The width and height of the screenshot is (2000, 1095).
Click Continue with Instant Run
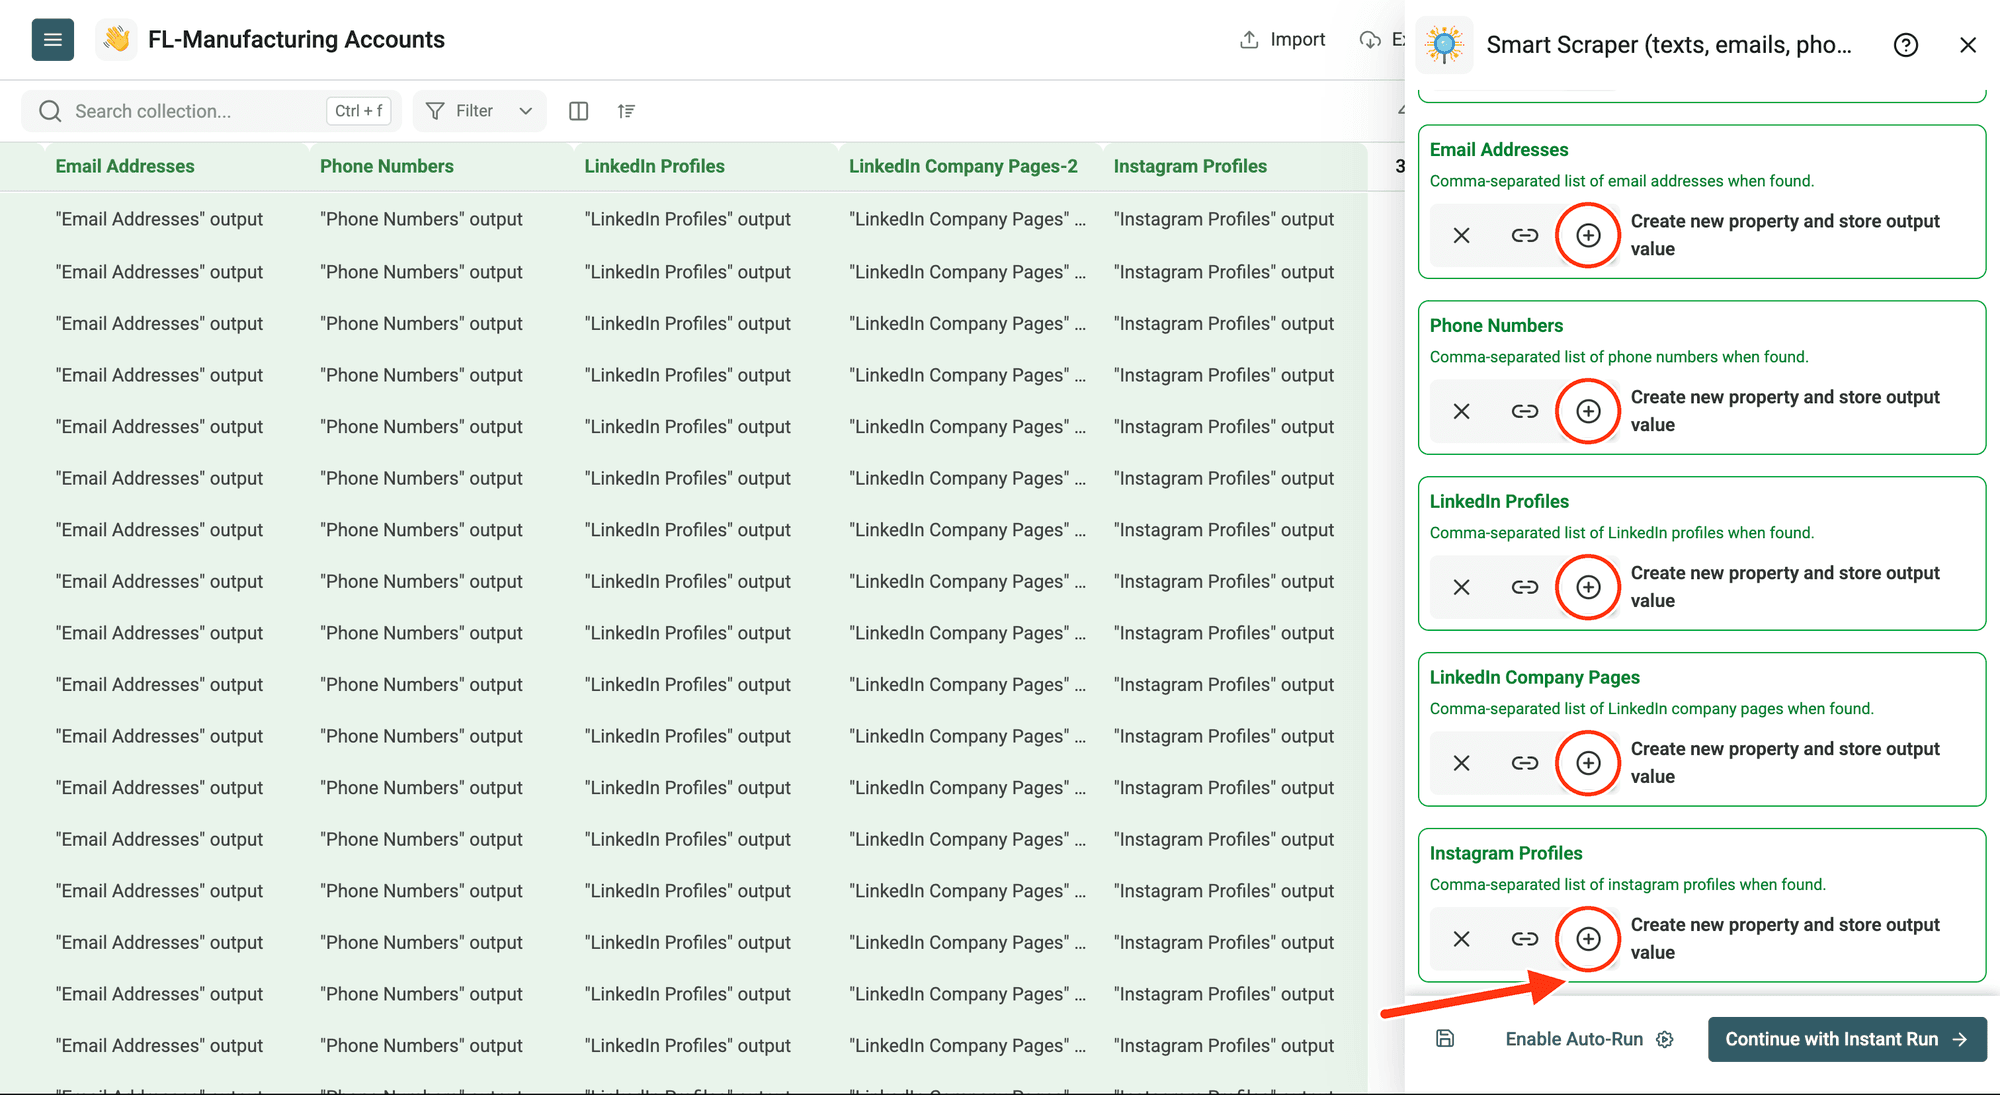pyautogui.click(x=1847, y=1039)
